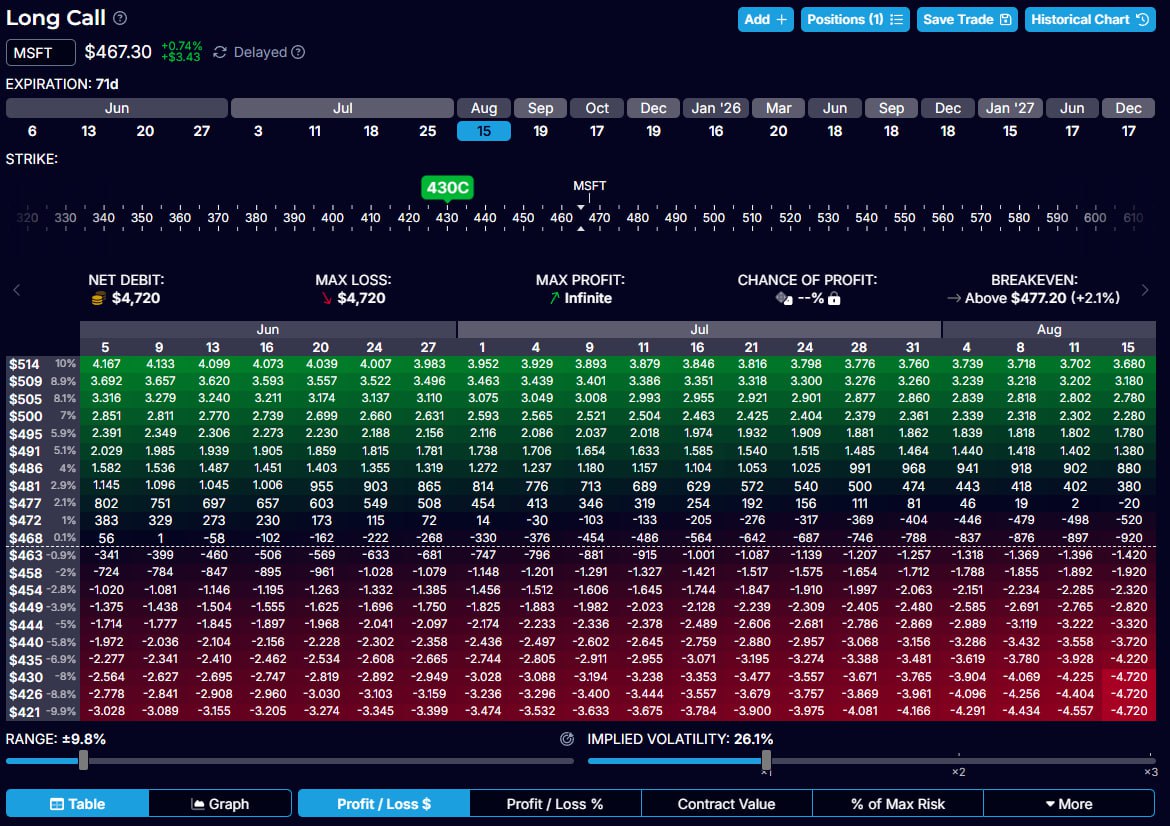Switch to Graph view
This screenshot has height=826, width=1170.
tap(220, 804)
